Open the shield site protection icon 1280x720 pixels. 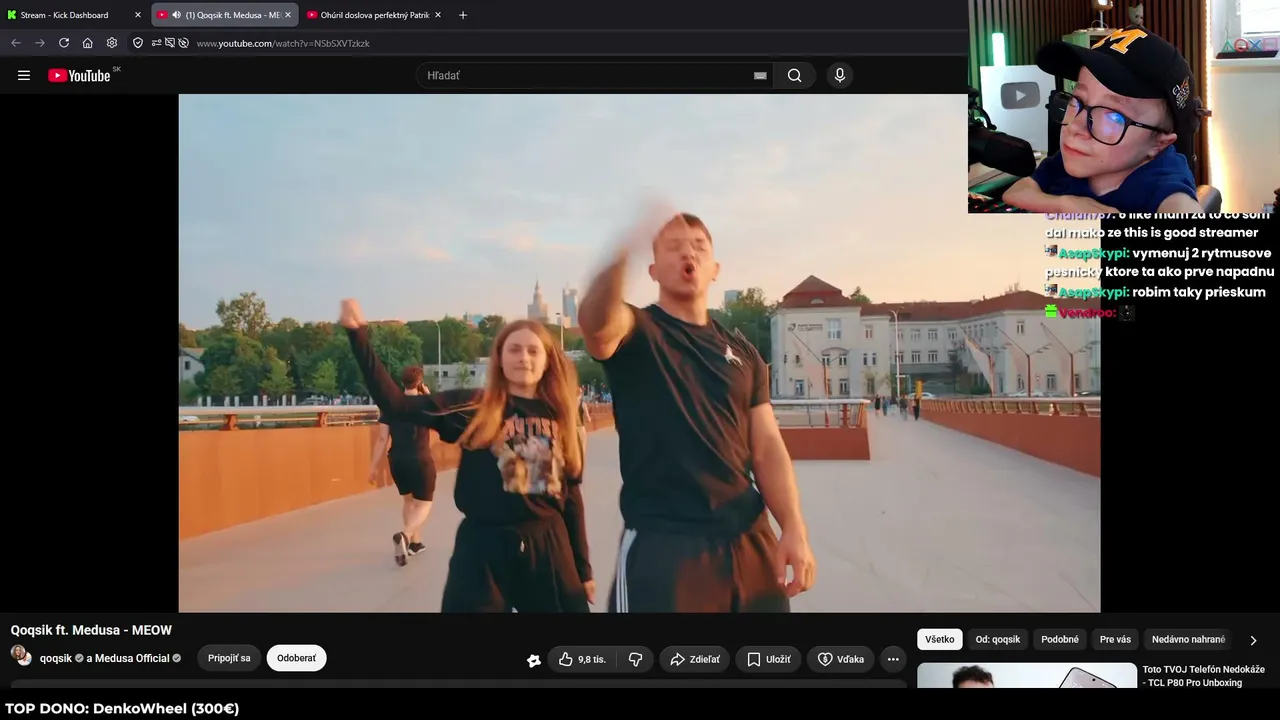point(138,43)
